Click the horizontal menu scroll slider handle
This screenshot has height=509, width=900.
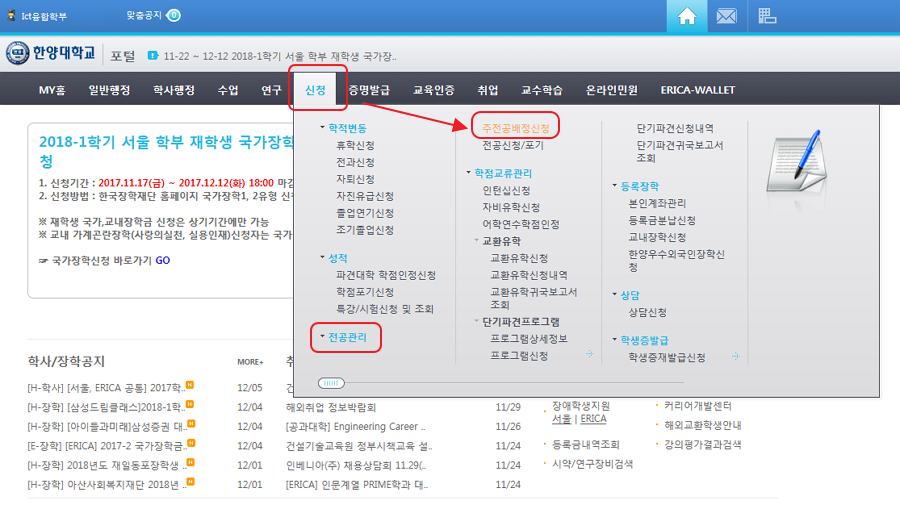(x=330, y=383)
